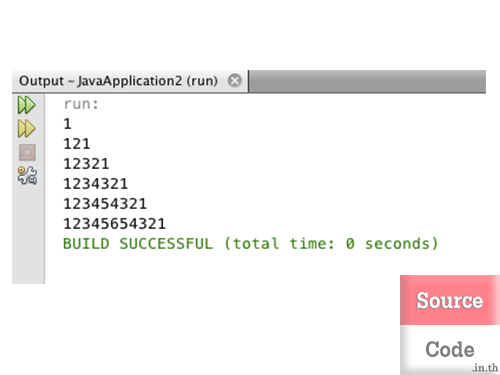Image resolution: width=500 pixels, height=375 pixels.
Task: Click the output line '123454321'
Action: pos(105,204)
